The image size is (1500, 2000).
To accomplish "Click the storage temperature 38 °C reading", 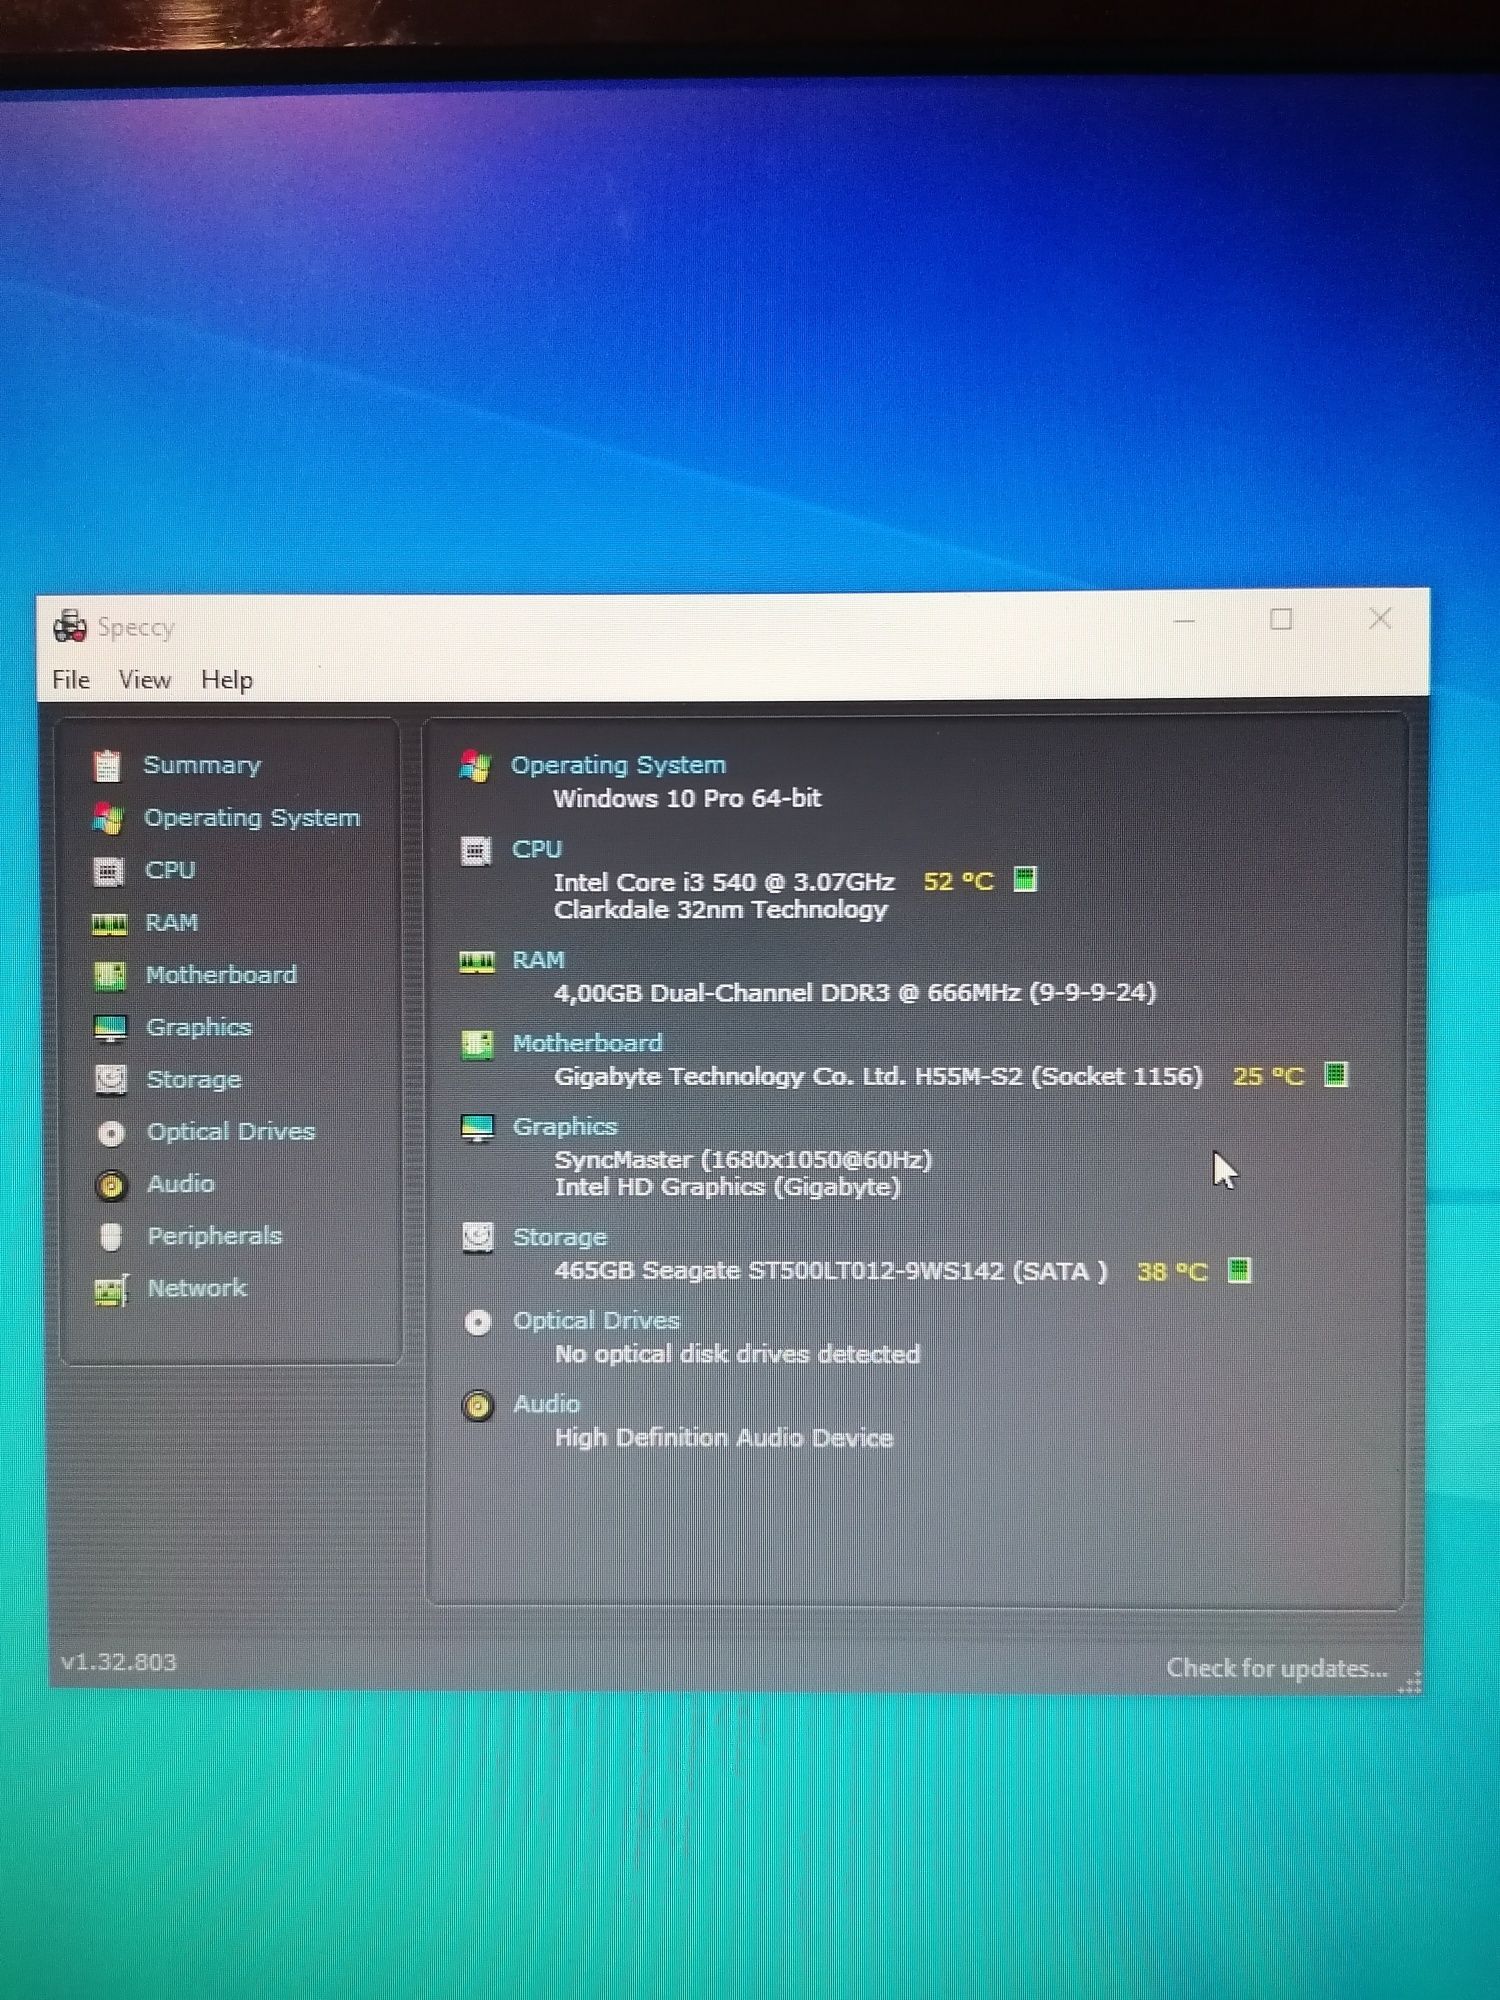I will tap(1173, 1272).
